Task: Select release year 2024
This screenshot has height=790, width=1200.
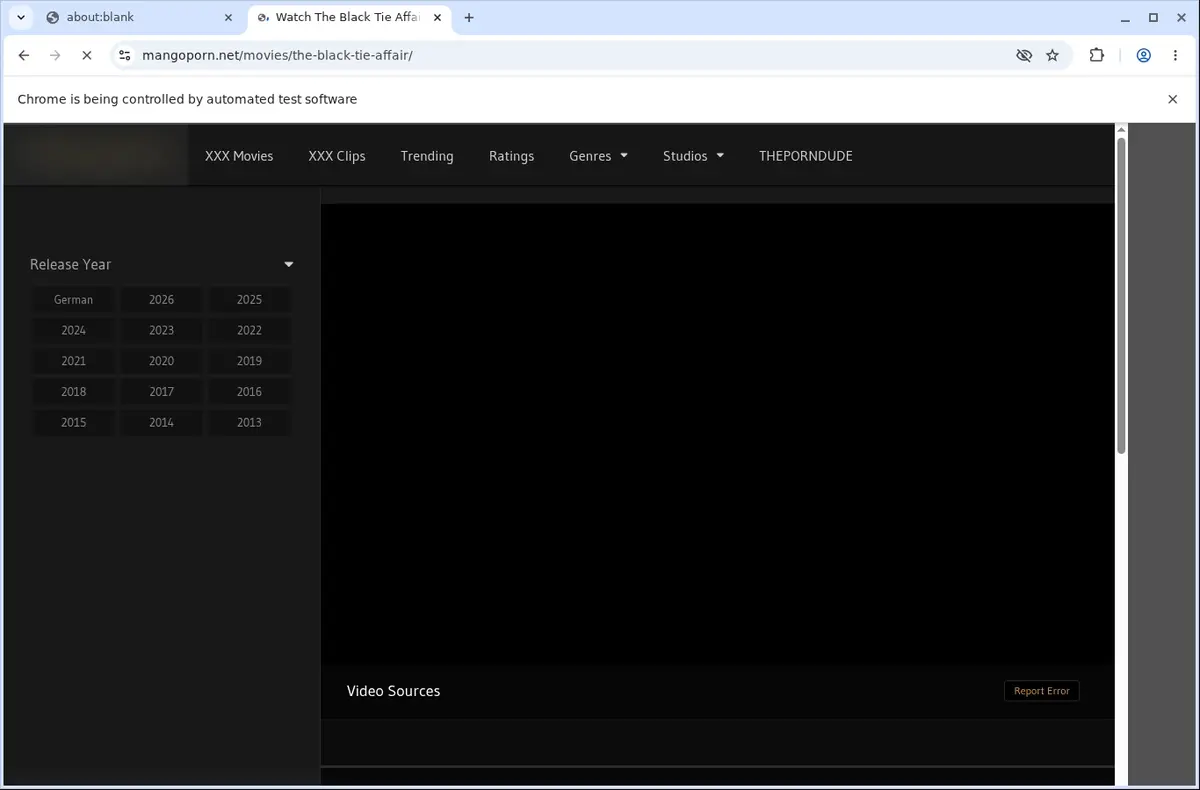Action: coord(74,331)
